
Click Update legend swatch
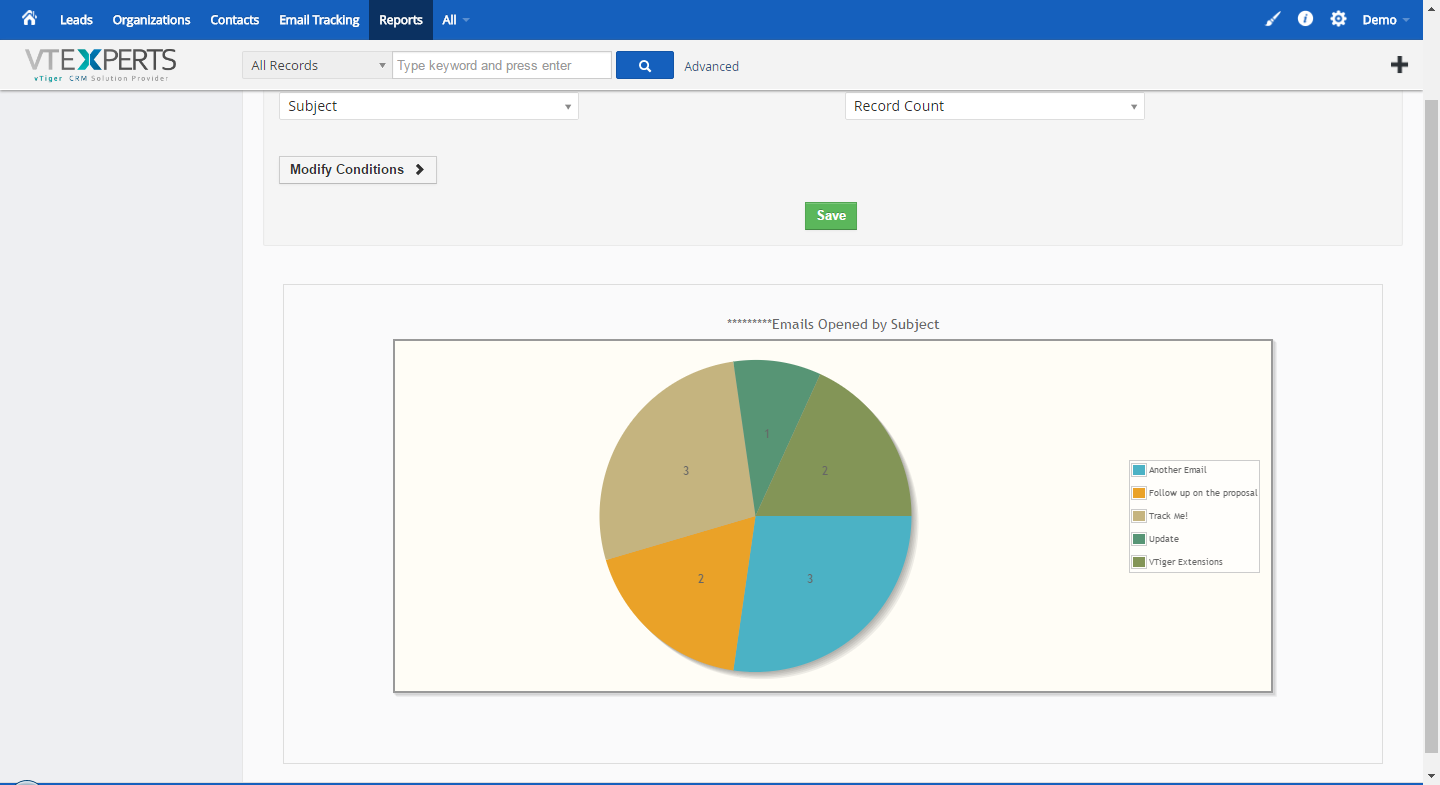[1139, 539]
